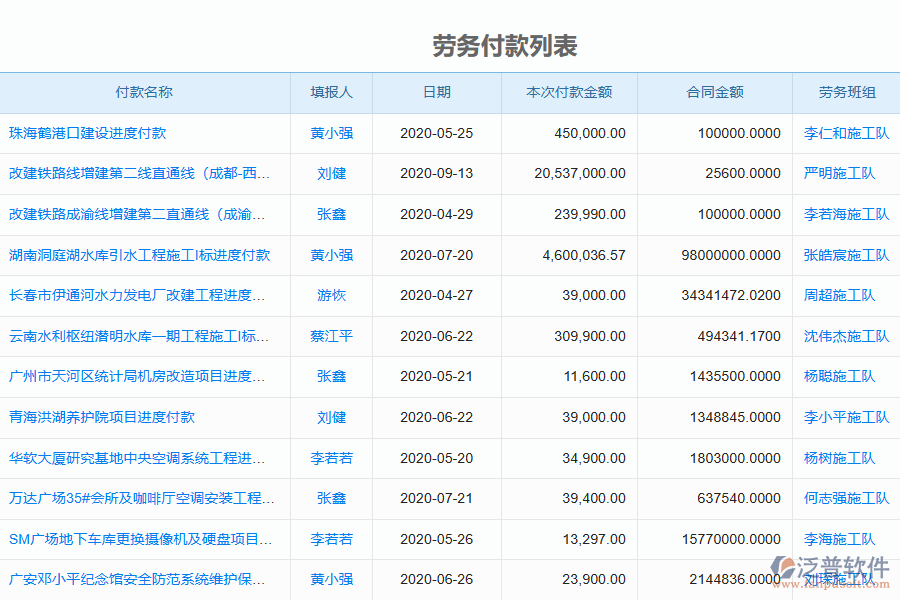Select the 张皓宸施工队 labor team
Screen dimensions: 900x600
tap(843, 255)
